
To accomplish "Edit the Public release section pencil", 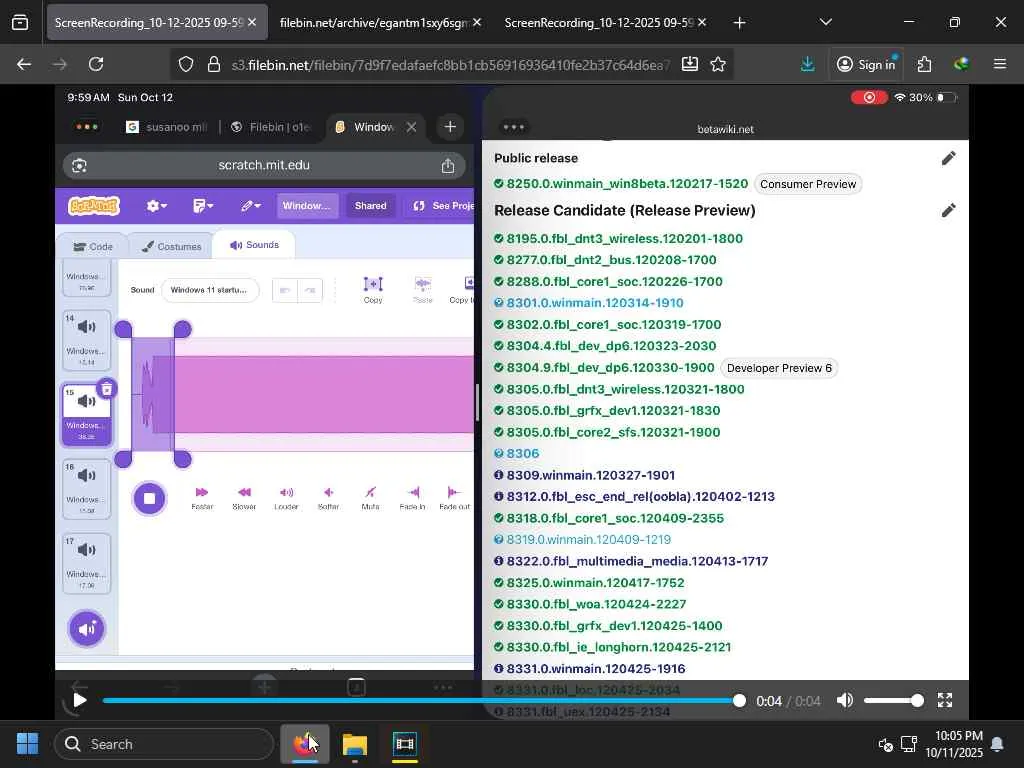I will click(948, 158).
